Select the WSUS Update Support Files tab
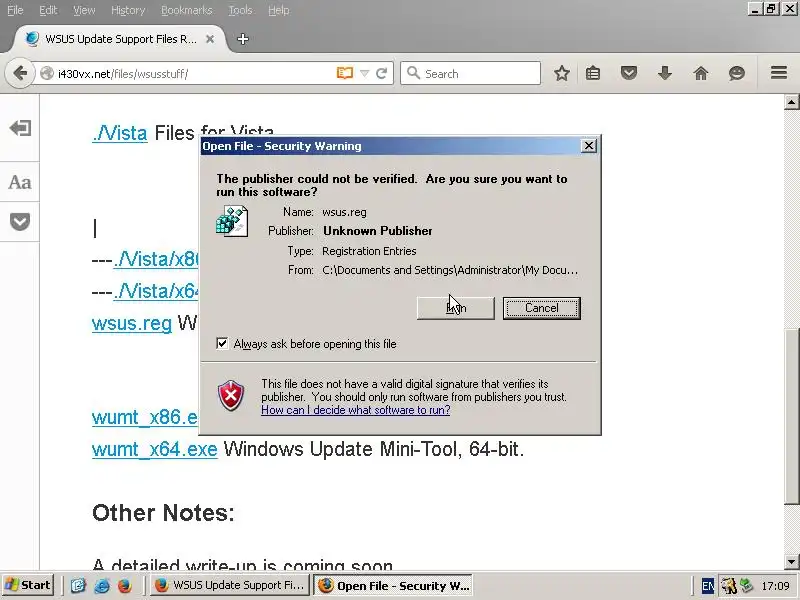This screenshot has height=600, width=800. pyautogui.click(x=120, y=39)
